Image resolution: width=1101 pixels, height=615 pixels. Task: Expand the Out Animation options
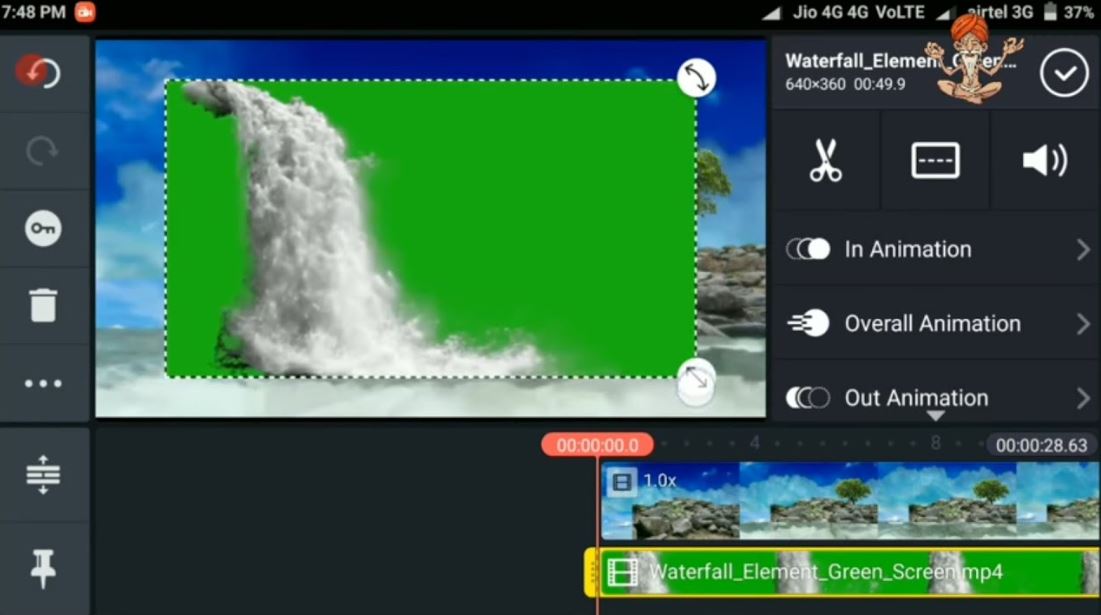click(x=935, y=397)
